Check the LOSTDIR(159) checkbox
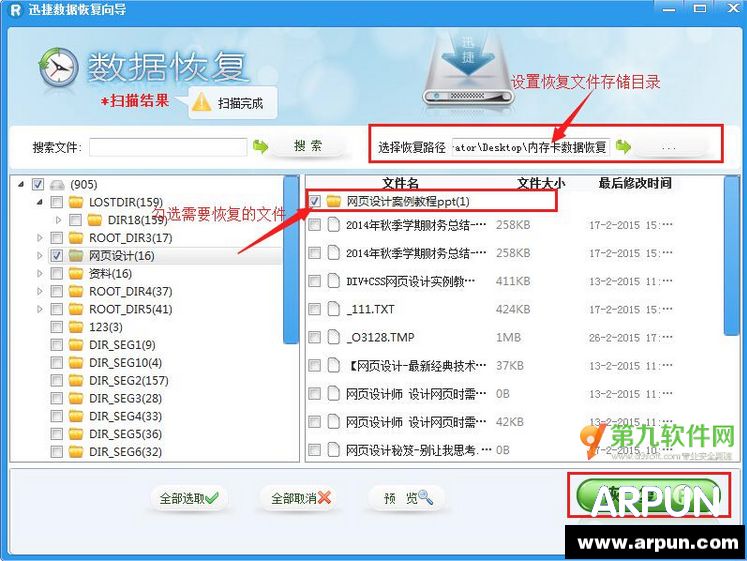The width and height of the screenshot is (747, 561). tap(56, 202)
